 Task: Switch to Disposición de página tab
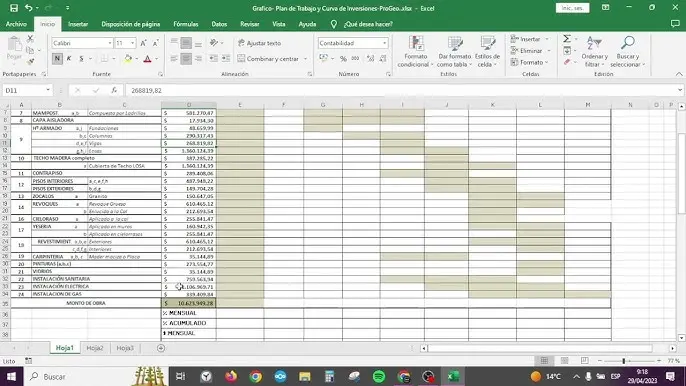pos(130,24)
